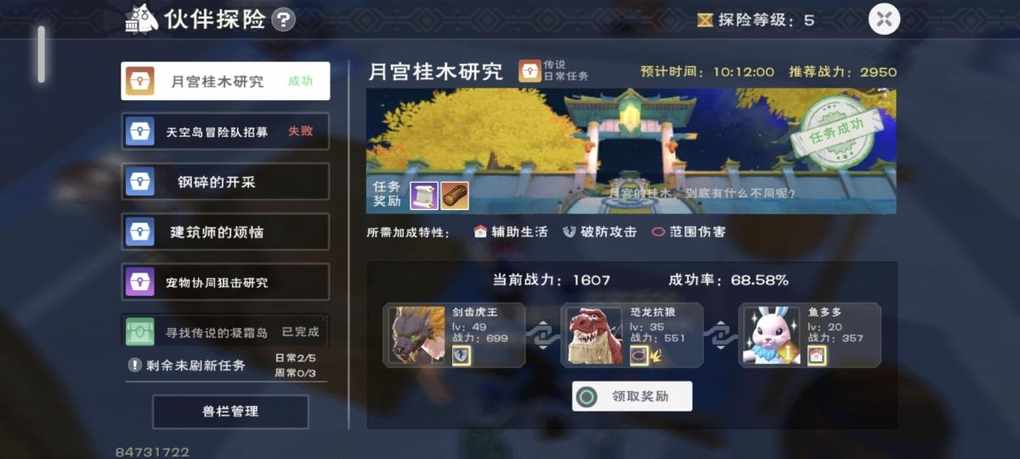This screenshot has width=1020, height=459.
Task: Click the wood log reward icon
Action: click(x=455, y=196)
